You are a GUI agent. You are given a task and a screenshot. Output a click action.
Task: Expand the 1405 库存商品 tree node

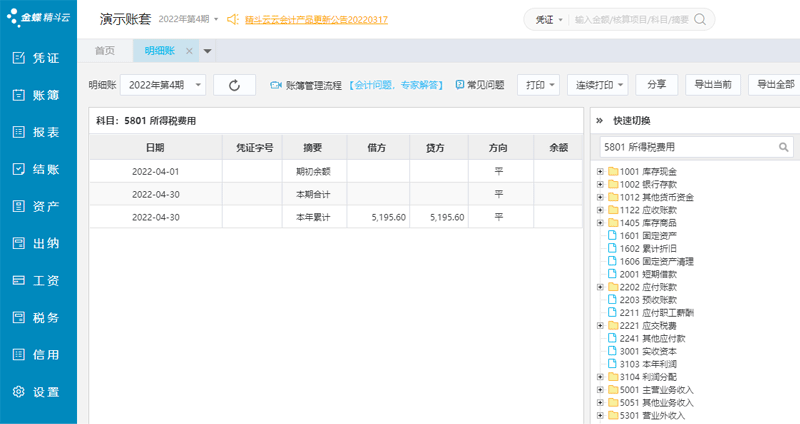pyautogui.click(x=600, y=222)
